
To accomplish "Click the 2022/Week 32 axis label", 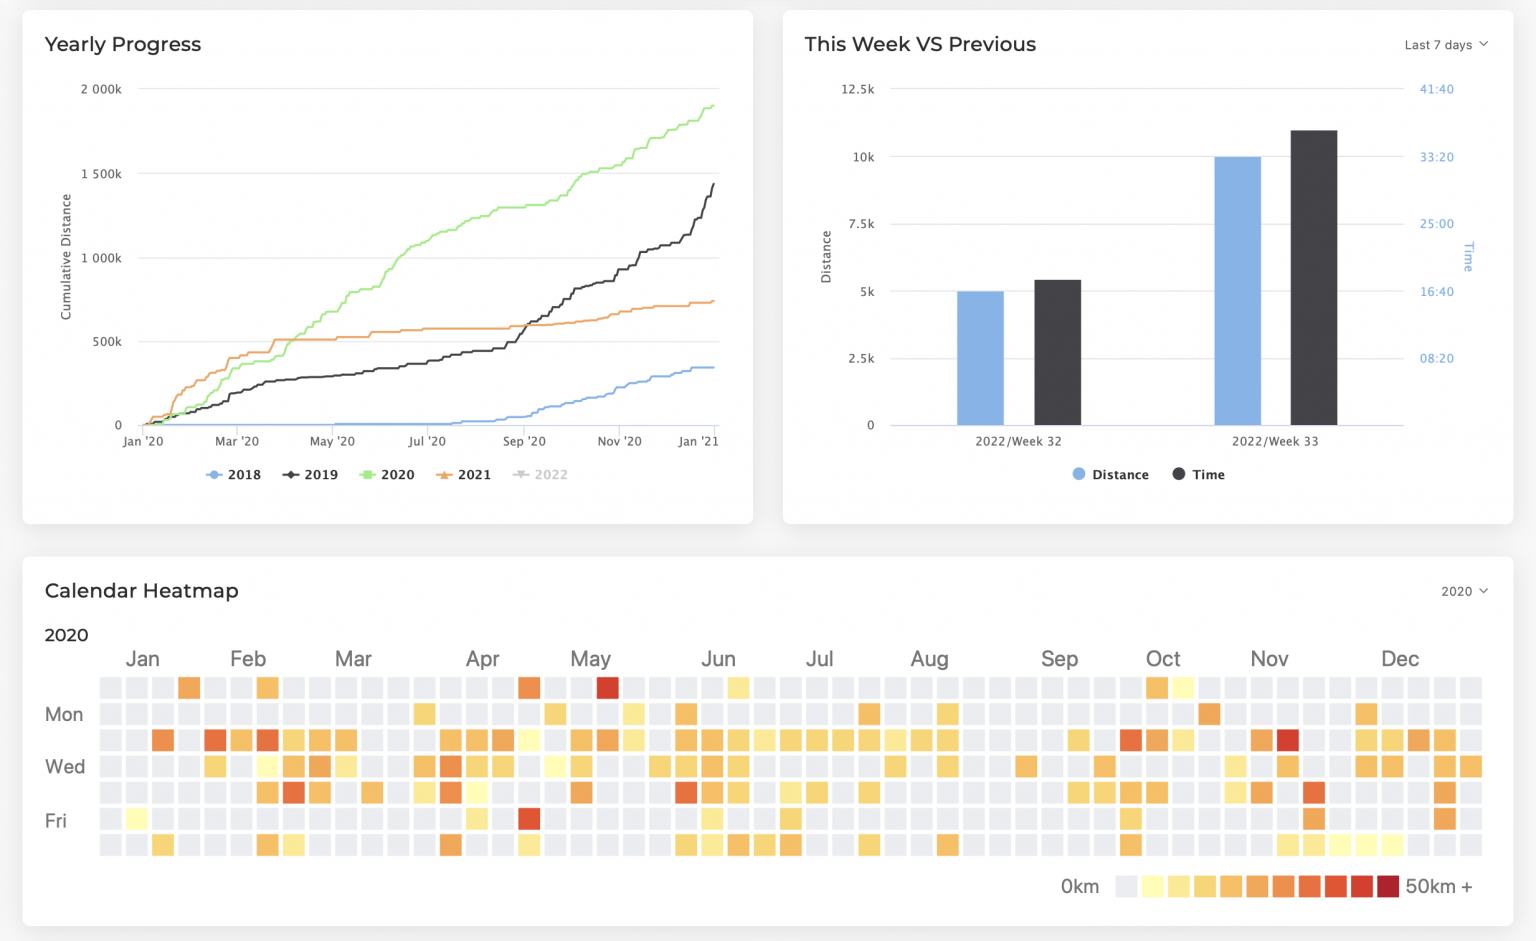I will 1018,441.
